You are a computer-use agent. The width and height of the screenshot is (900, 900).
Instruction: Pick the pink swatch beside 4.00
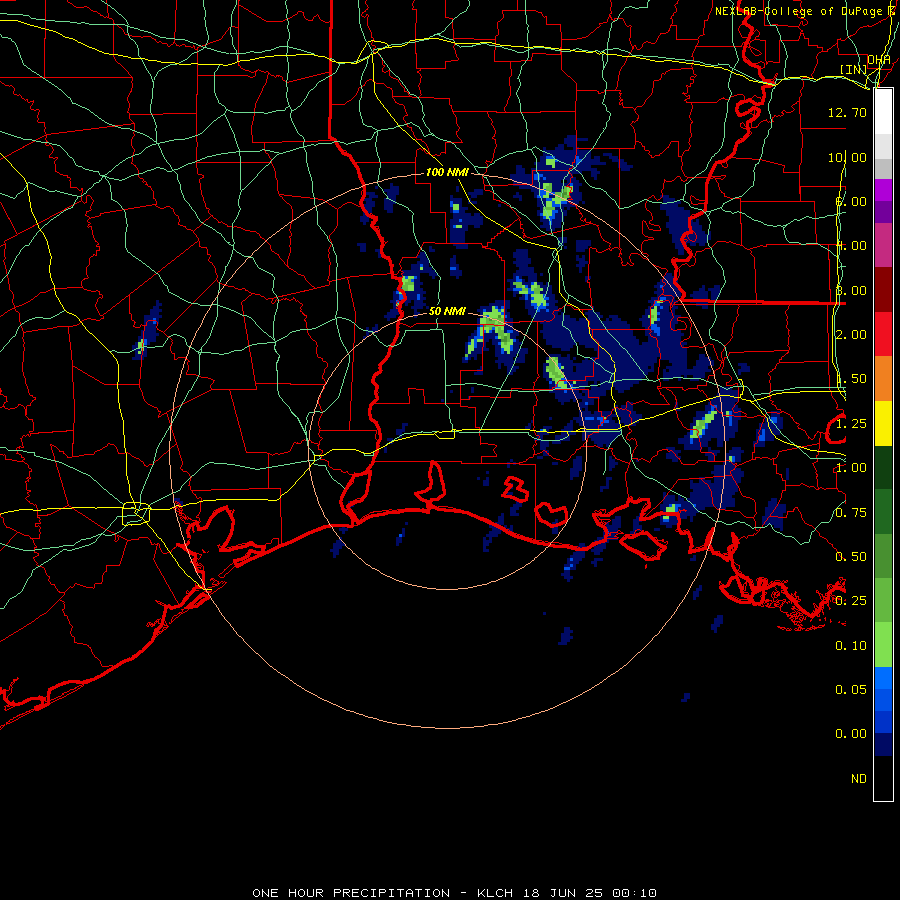pos(883,245)
